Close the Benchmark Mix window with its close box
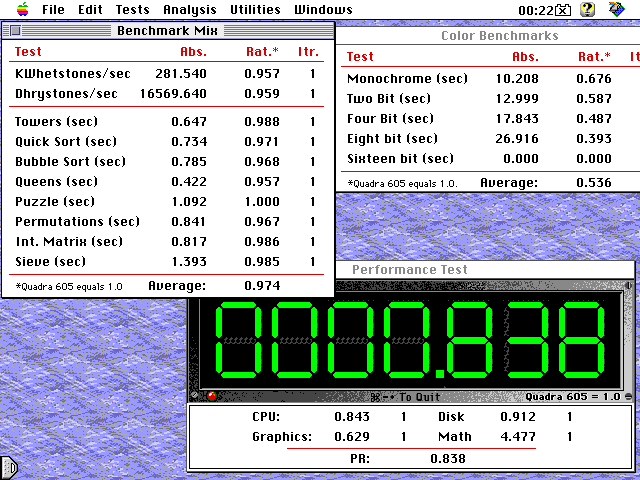The image size is (640, 480). point(15,30)
